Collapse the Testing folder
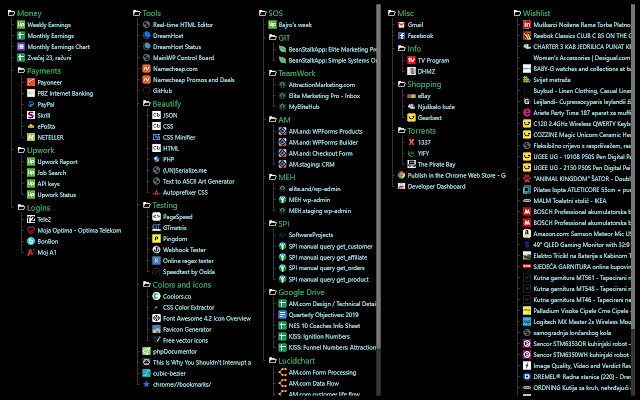The image size is (640, 400). pos(147,205)
